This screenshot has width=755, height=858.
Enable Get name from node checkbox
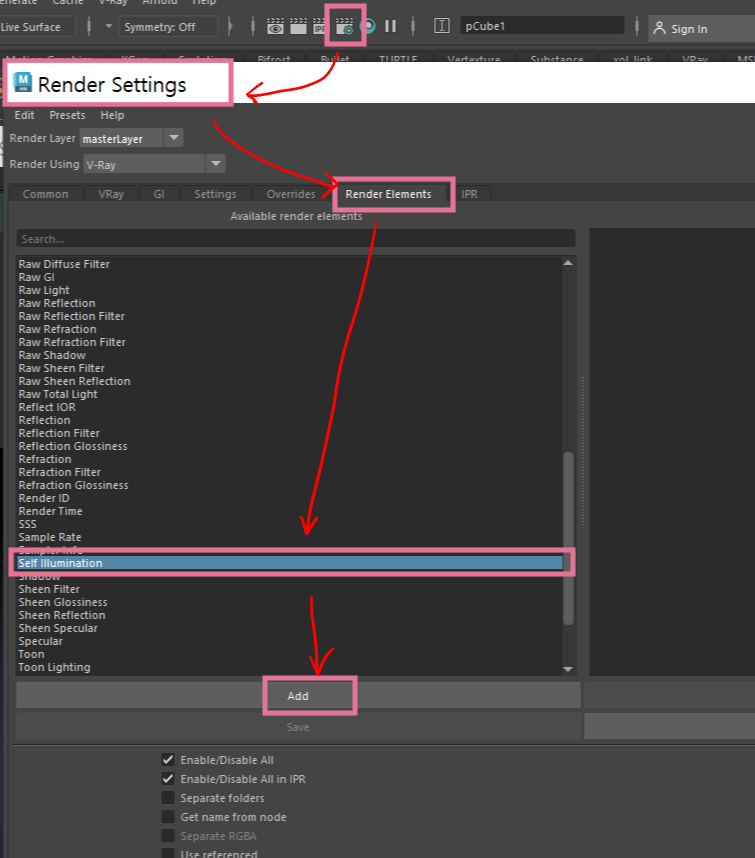click(x=168, y=817)
